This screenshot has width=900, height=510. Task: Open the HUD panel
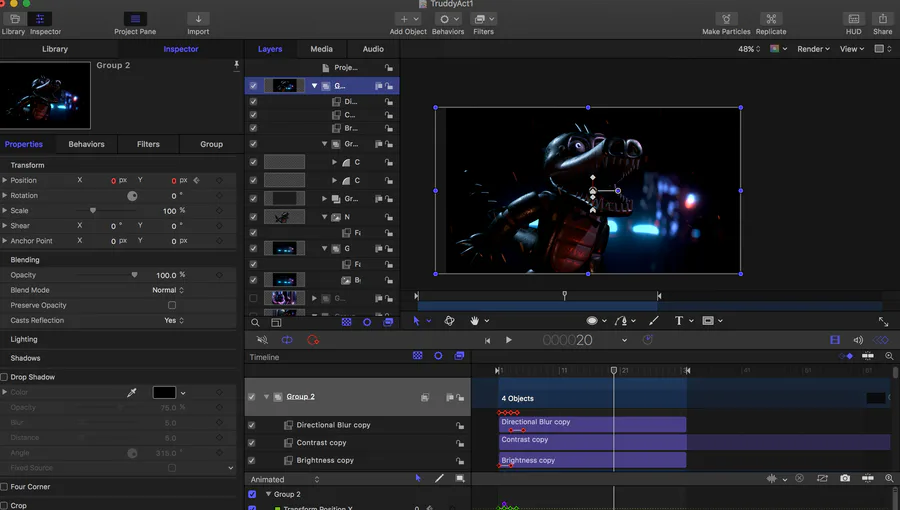853,19
